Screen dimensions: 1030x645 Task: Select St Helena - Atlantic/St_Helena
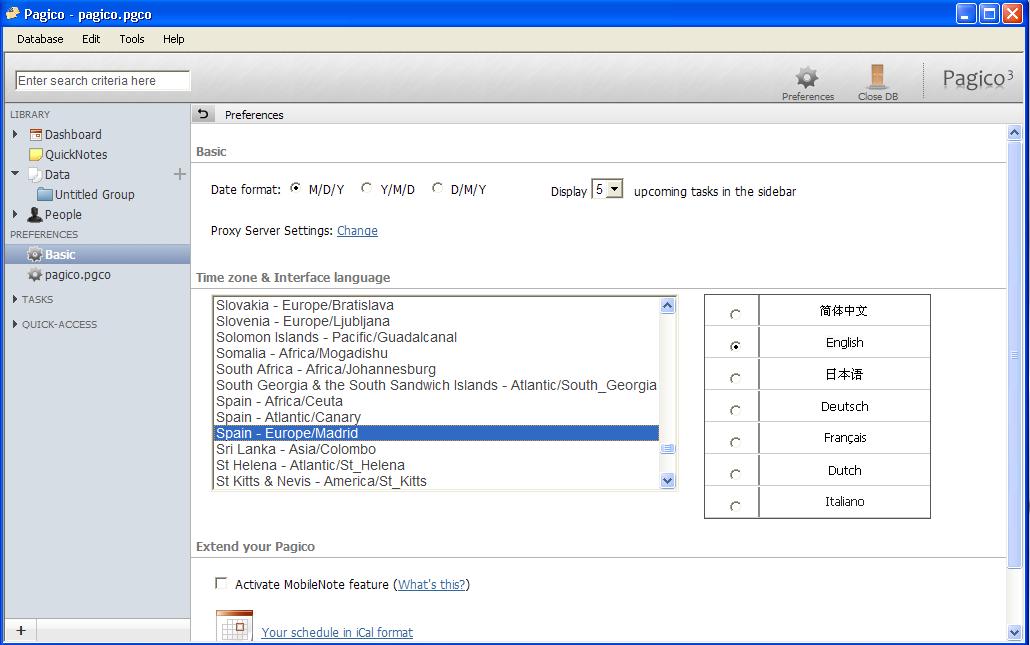(x=437, y=465)
